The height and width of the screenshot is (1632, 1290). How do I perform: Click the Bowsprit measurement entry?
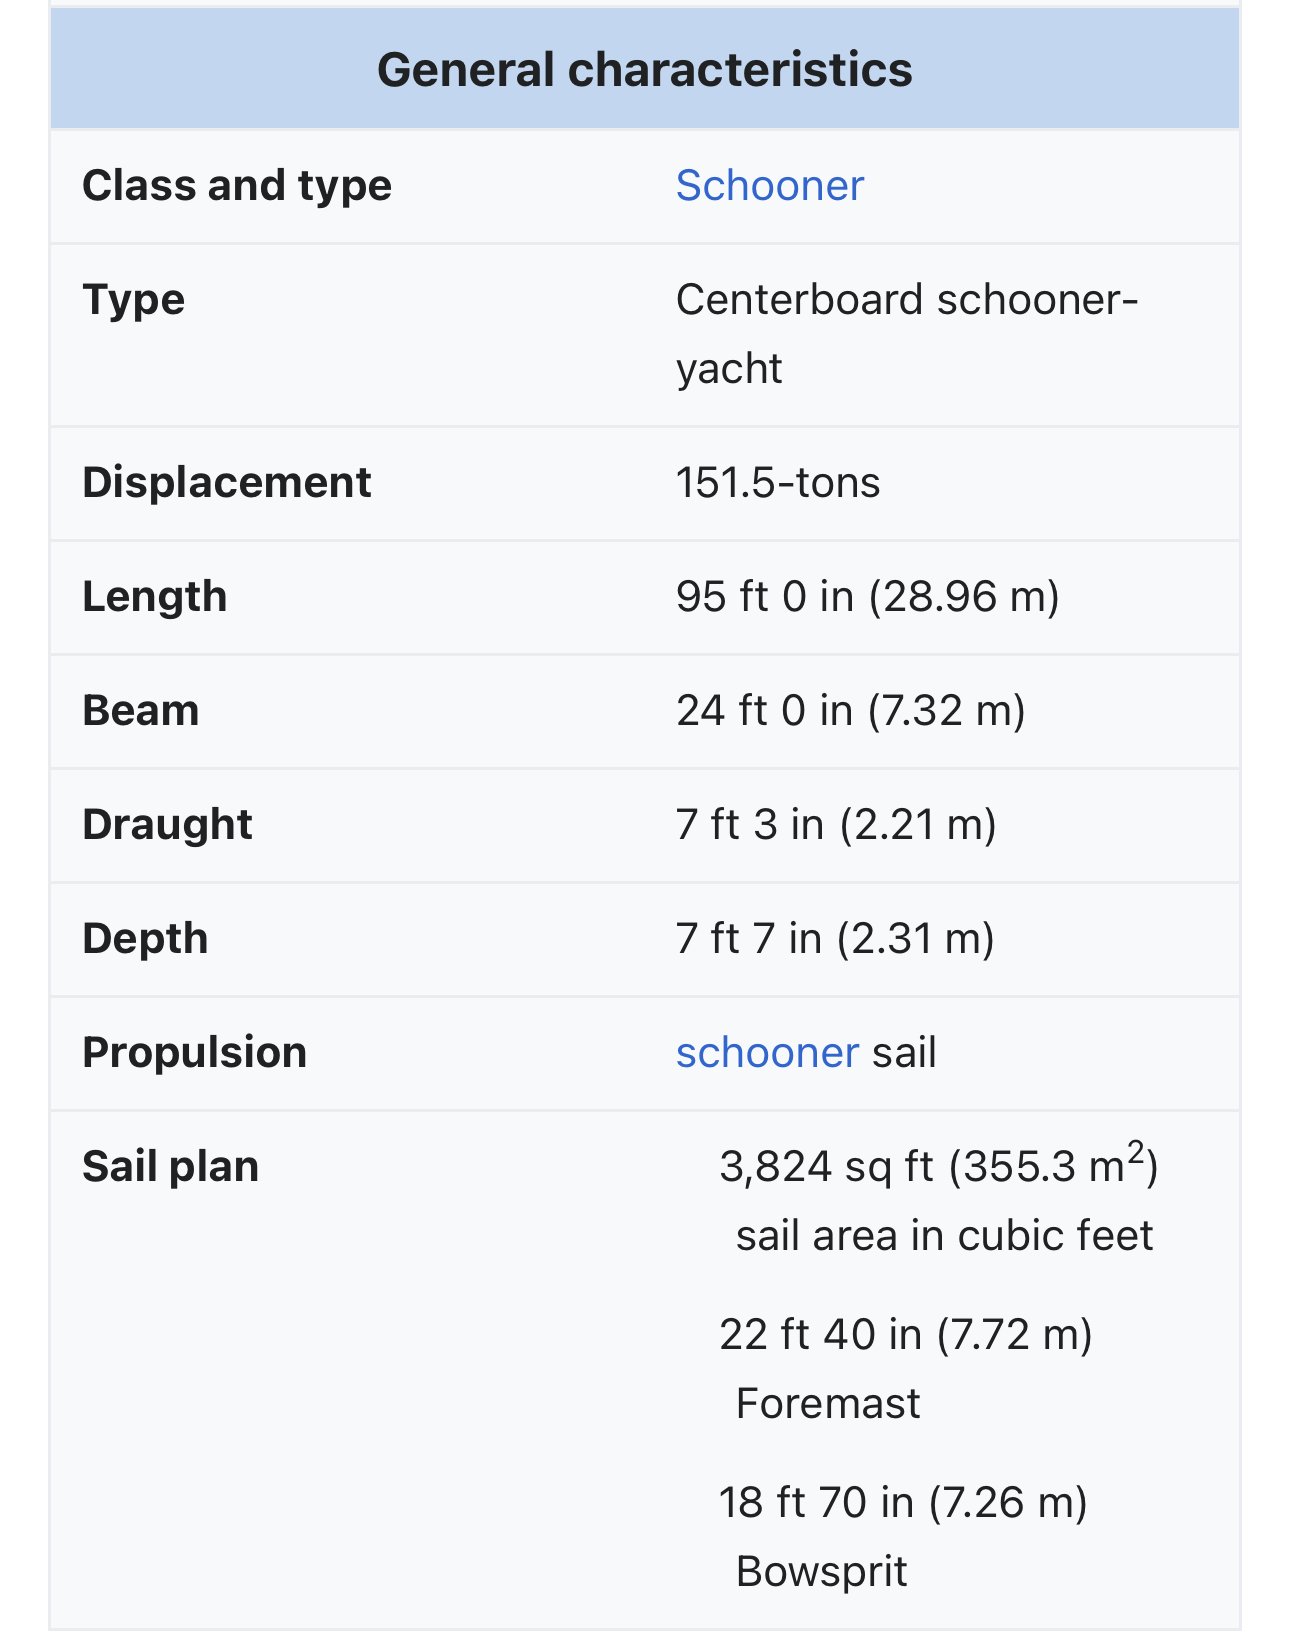point(902,1536)
